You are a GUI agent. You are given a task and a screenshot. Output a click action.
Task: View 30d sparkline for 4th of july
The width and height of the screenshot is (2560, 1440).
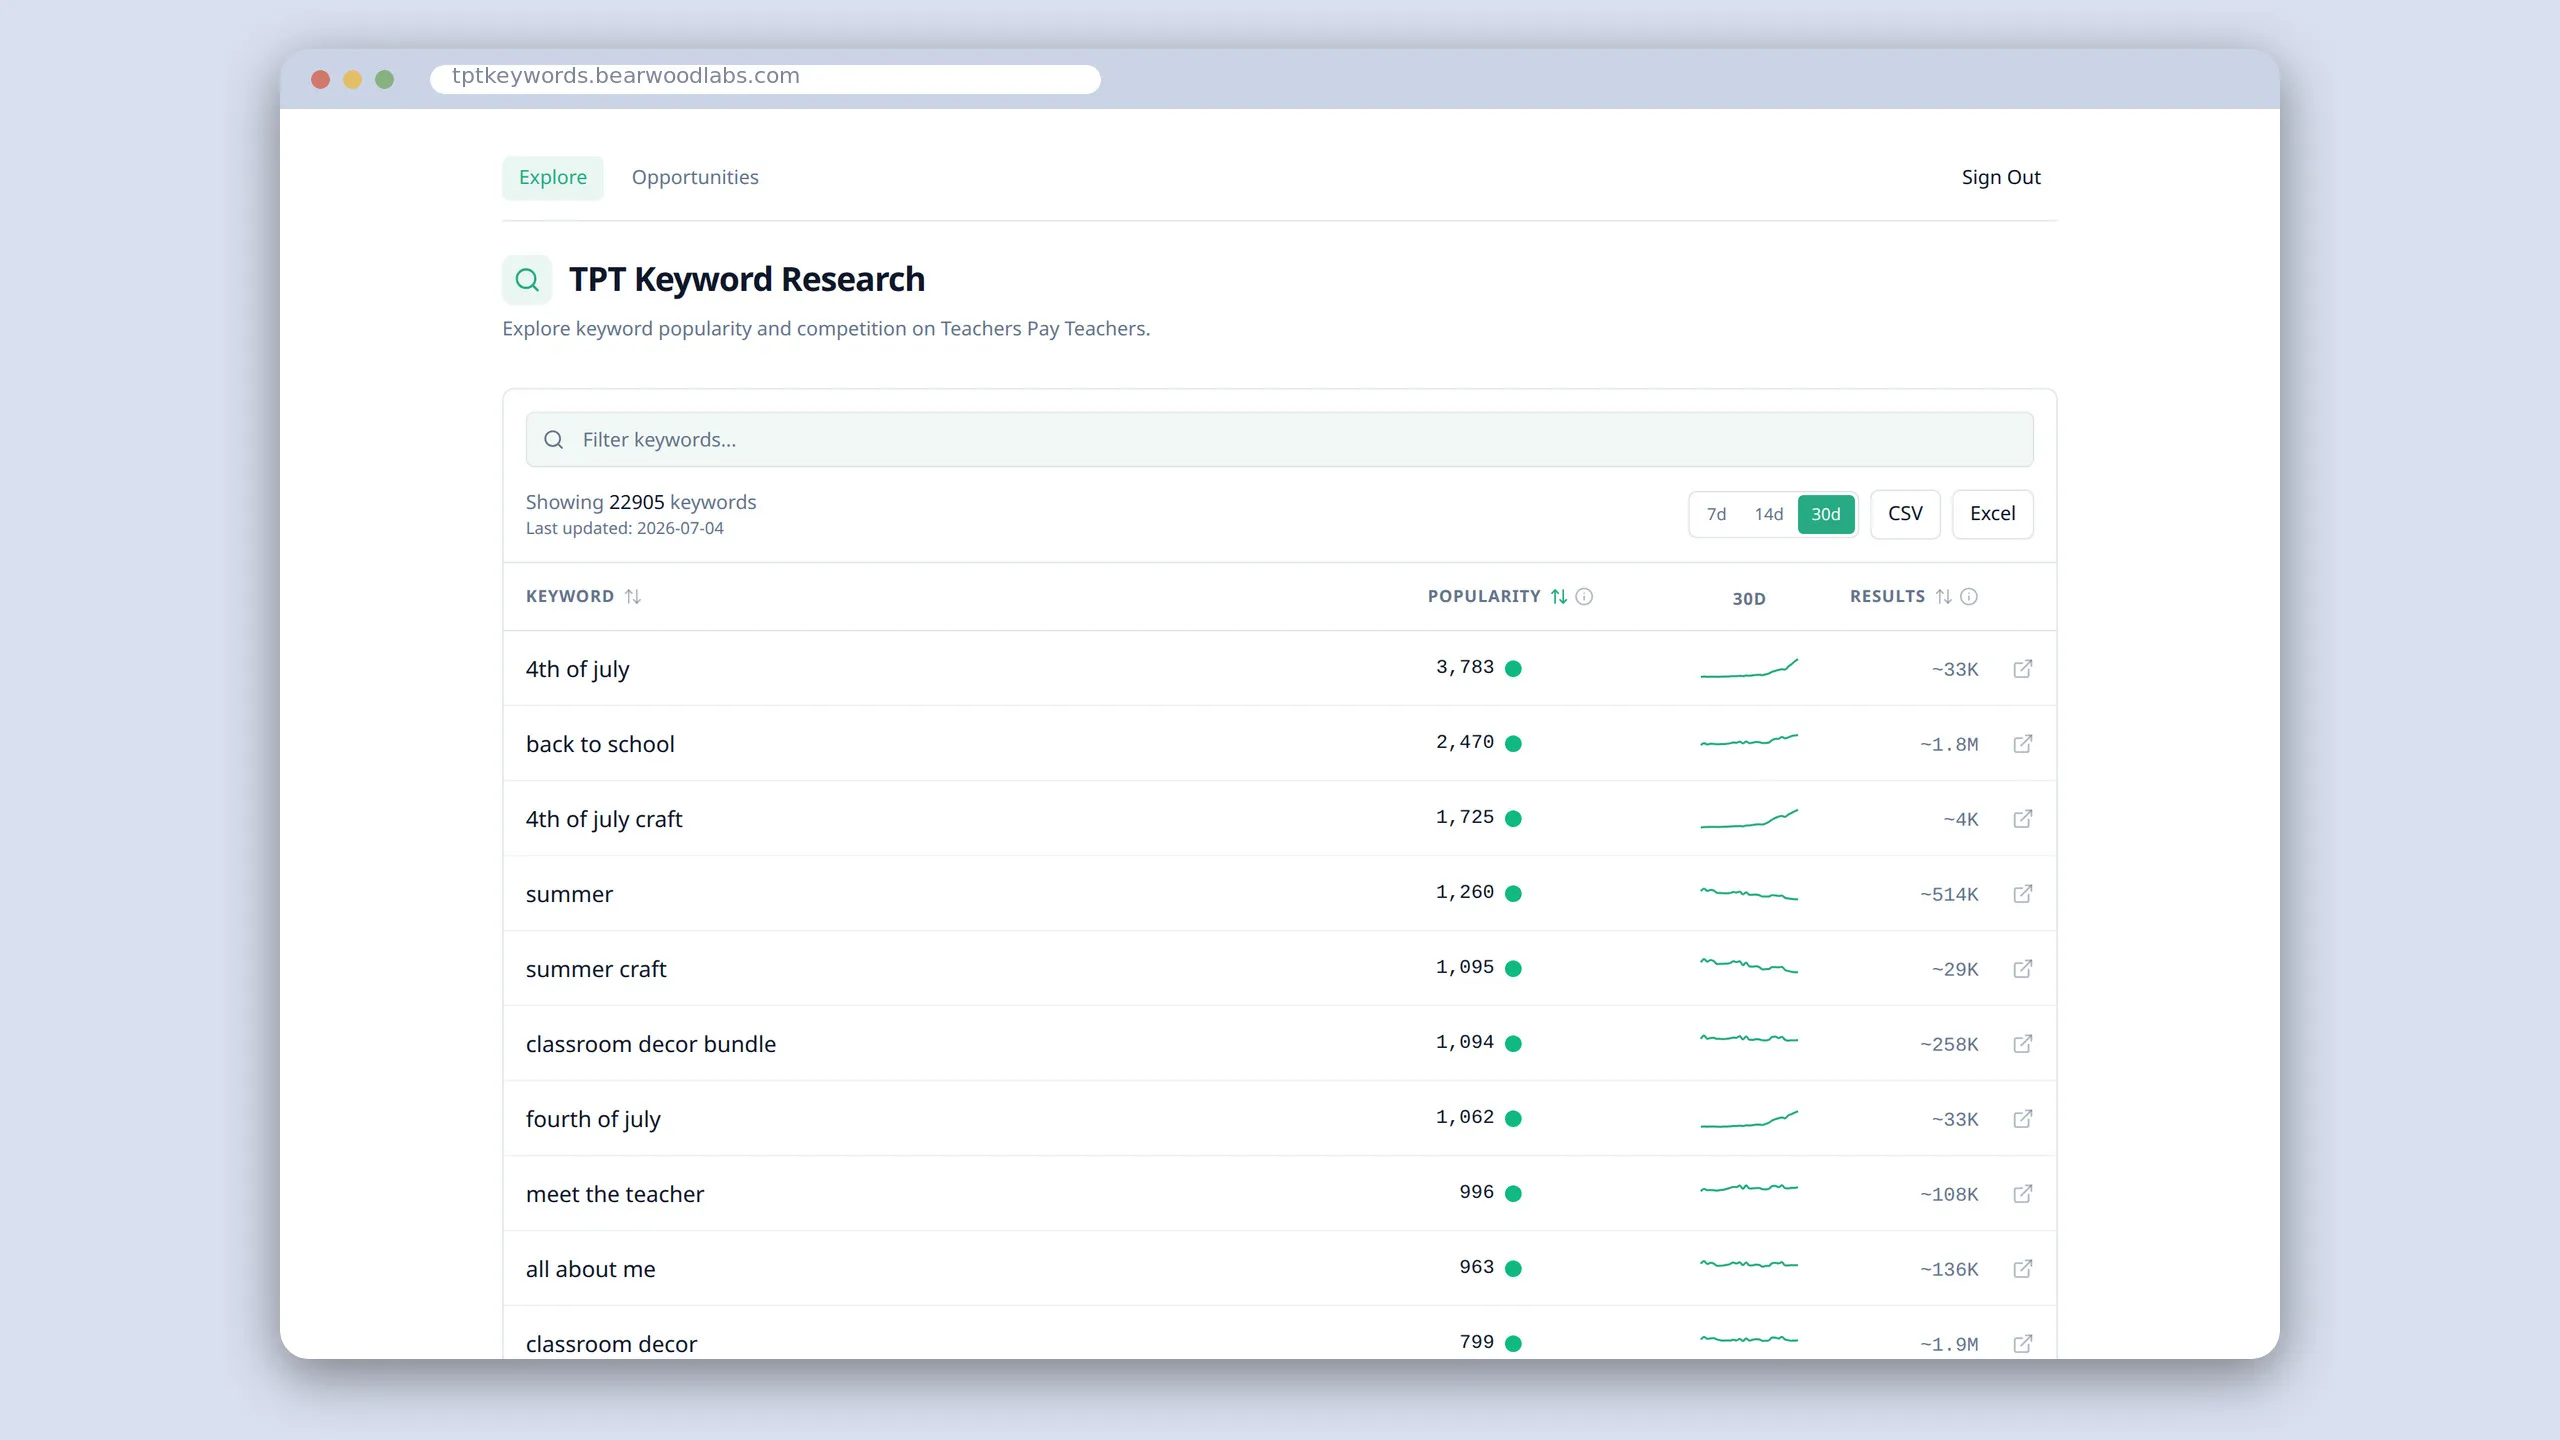click(1749, 669)
